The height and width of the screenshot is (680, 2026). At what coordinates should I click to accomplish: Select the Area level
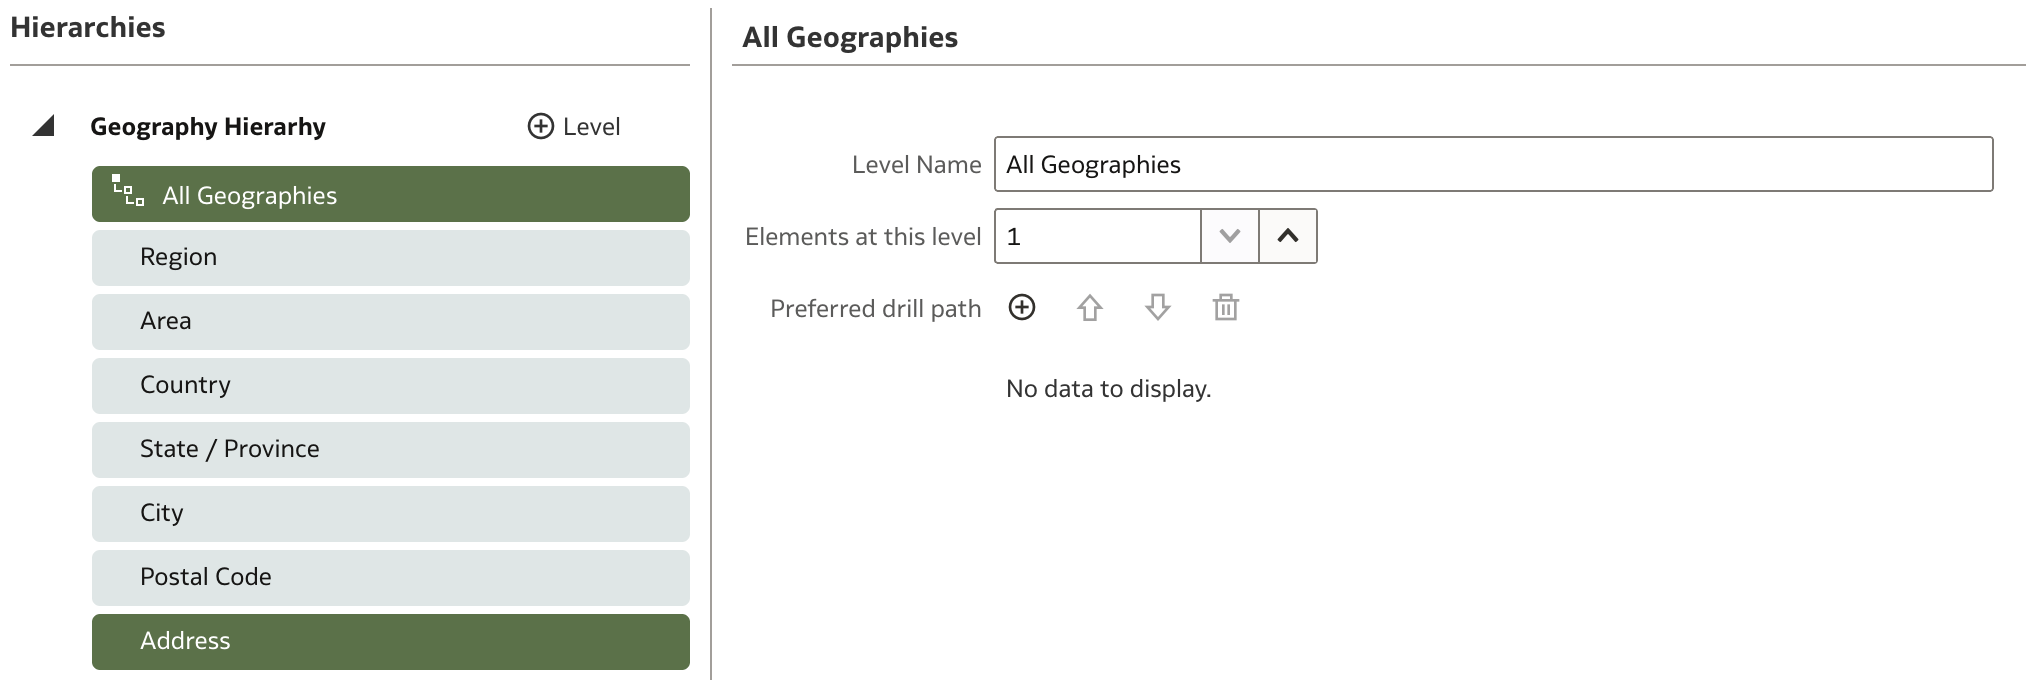[x=391, y=322]
